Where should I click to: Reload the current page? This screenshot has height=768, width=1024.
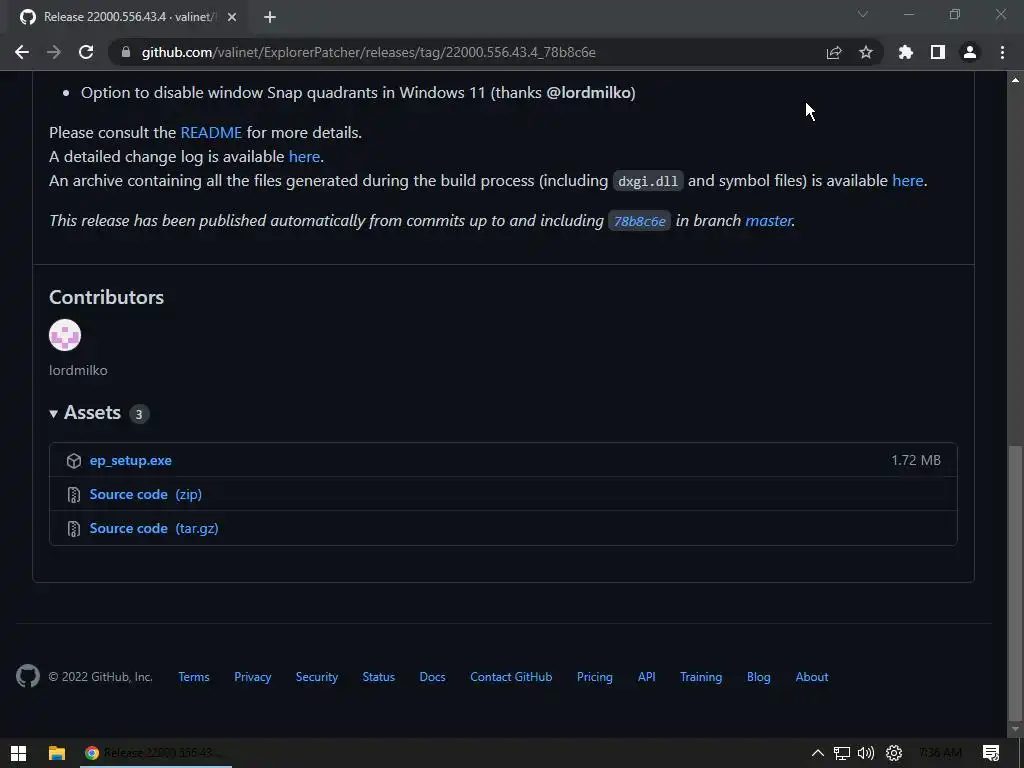86,52
